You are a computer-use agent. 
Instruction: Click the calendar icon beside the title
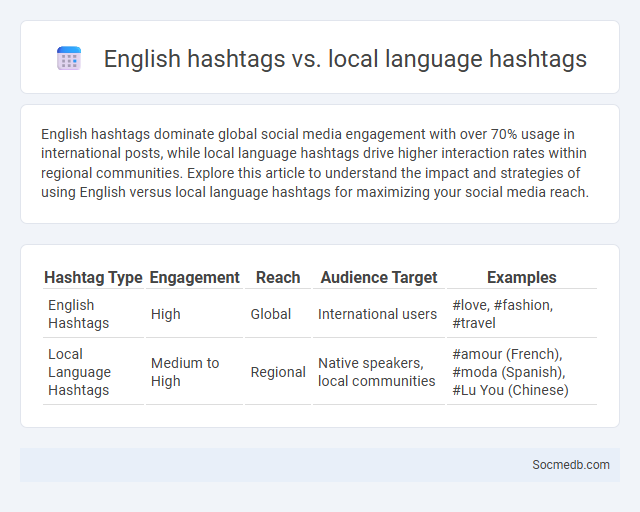69,58
